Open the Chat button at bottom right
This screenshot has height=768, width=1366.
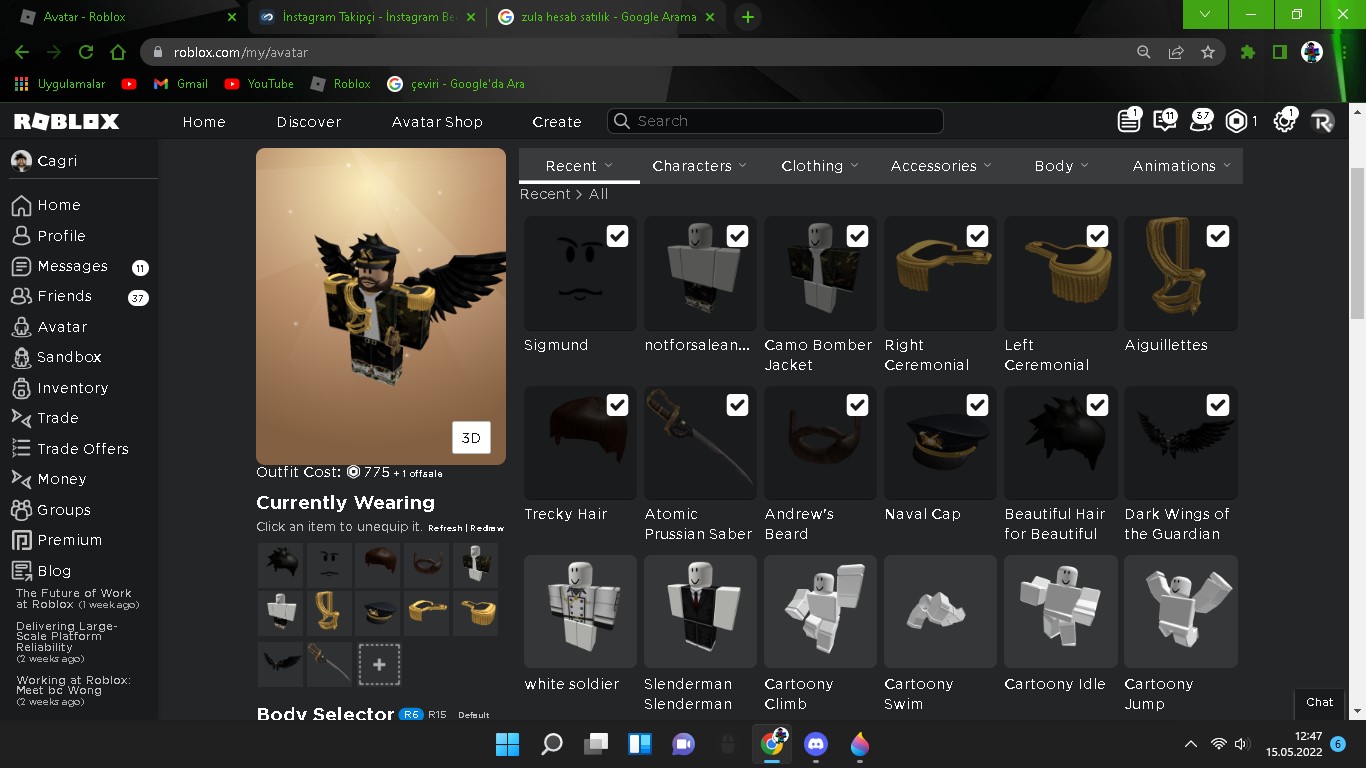click(x=1320, y=702)
